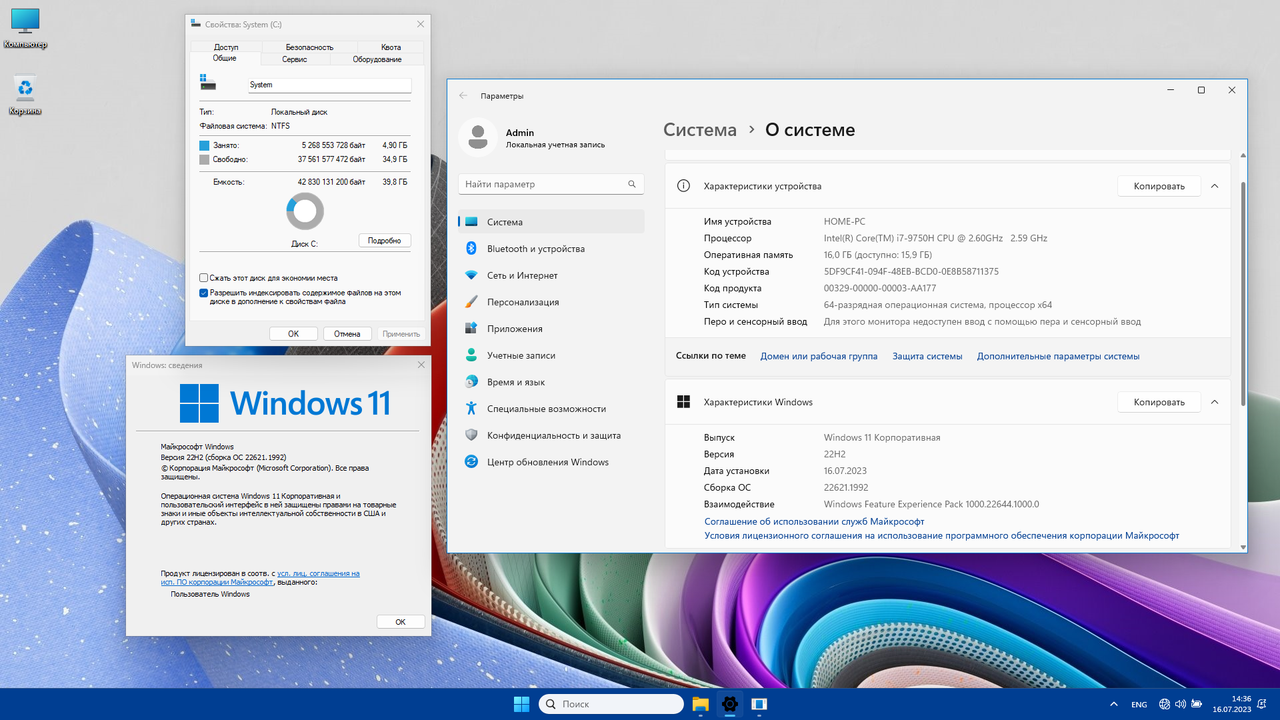Click the back arrow in Параметры window
This screenshot has width=1280, height=720.
pos(463,96)
